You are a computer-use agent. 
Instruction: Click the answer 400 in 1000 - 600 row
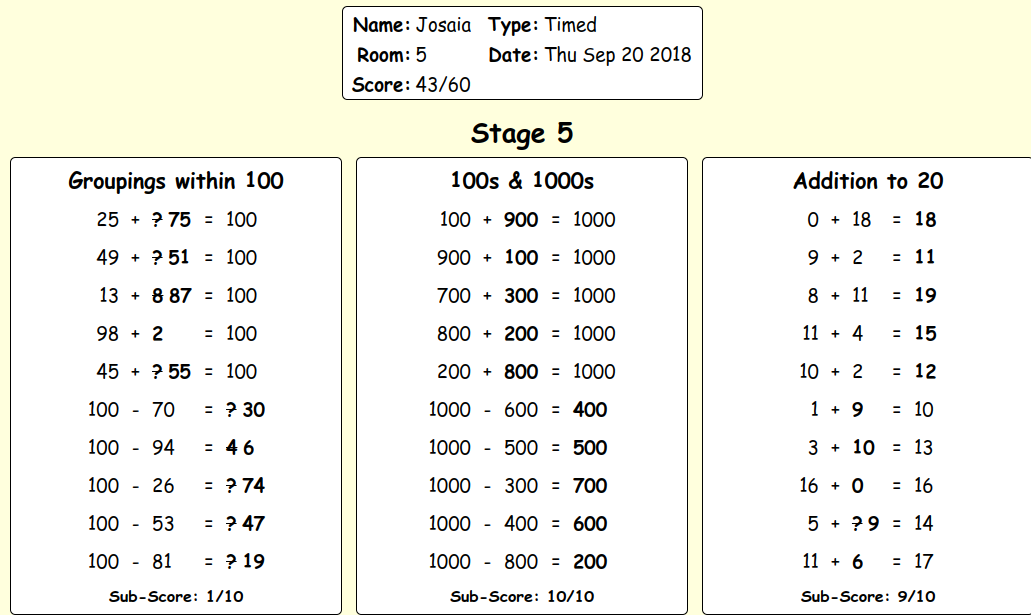(590, 410)
